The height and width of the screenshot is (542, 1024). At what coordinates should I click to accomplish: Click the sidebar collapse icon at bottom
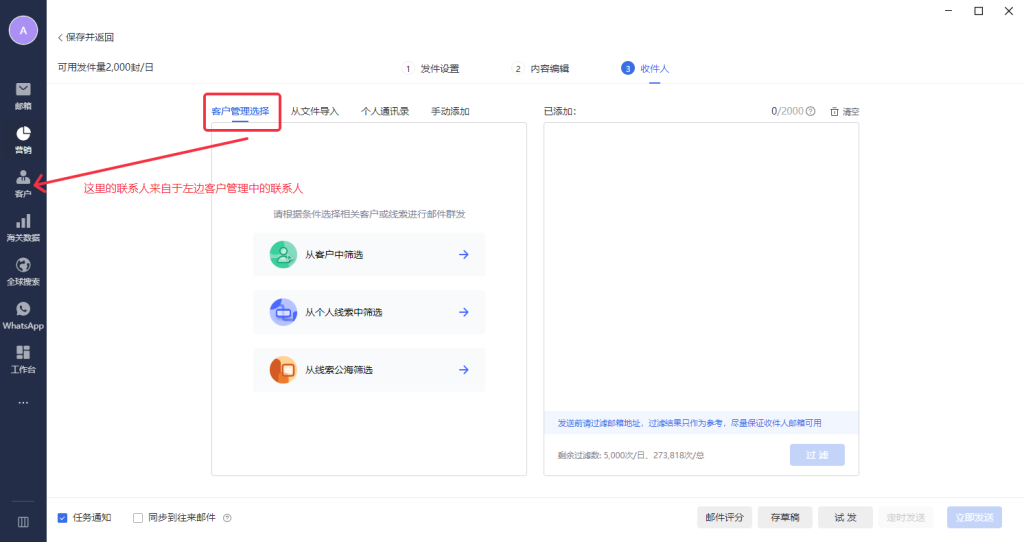[x=23, y=521]
